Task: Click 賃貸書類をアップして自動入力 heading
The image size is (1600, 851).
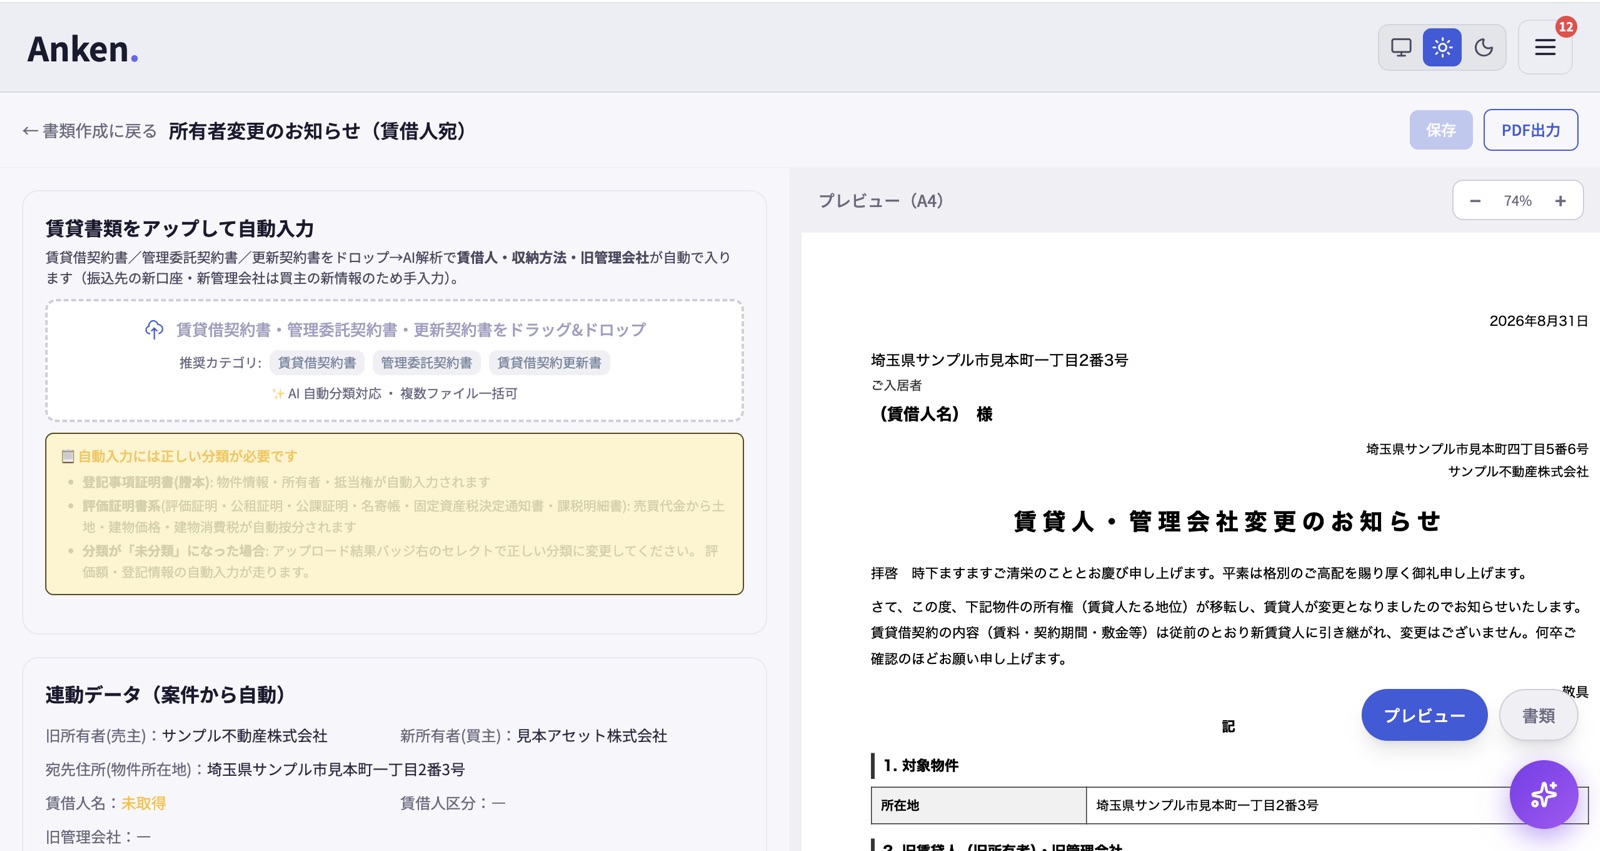Action: pos(180,228)
